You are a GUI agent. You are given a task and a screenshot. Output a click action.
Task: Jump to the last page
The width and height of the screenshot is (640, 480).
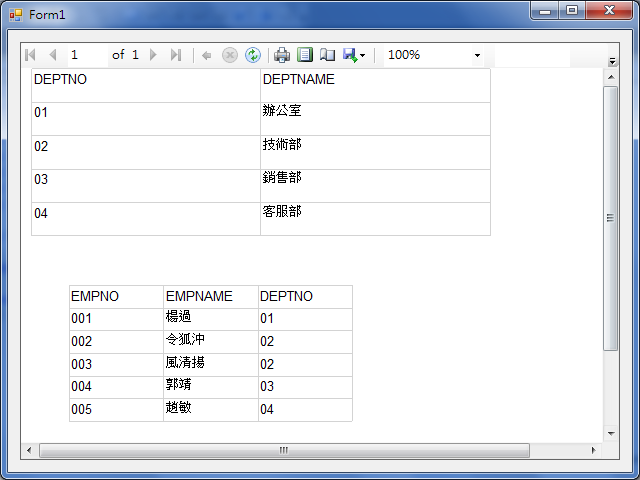tap(176, 55)
